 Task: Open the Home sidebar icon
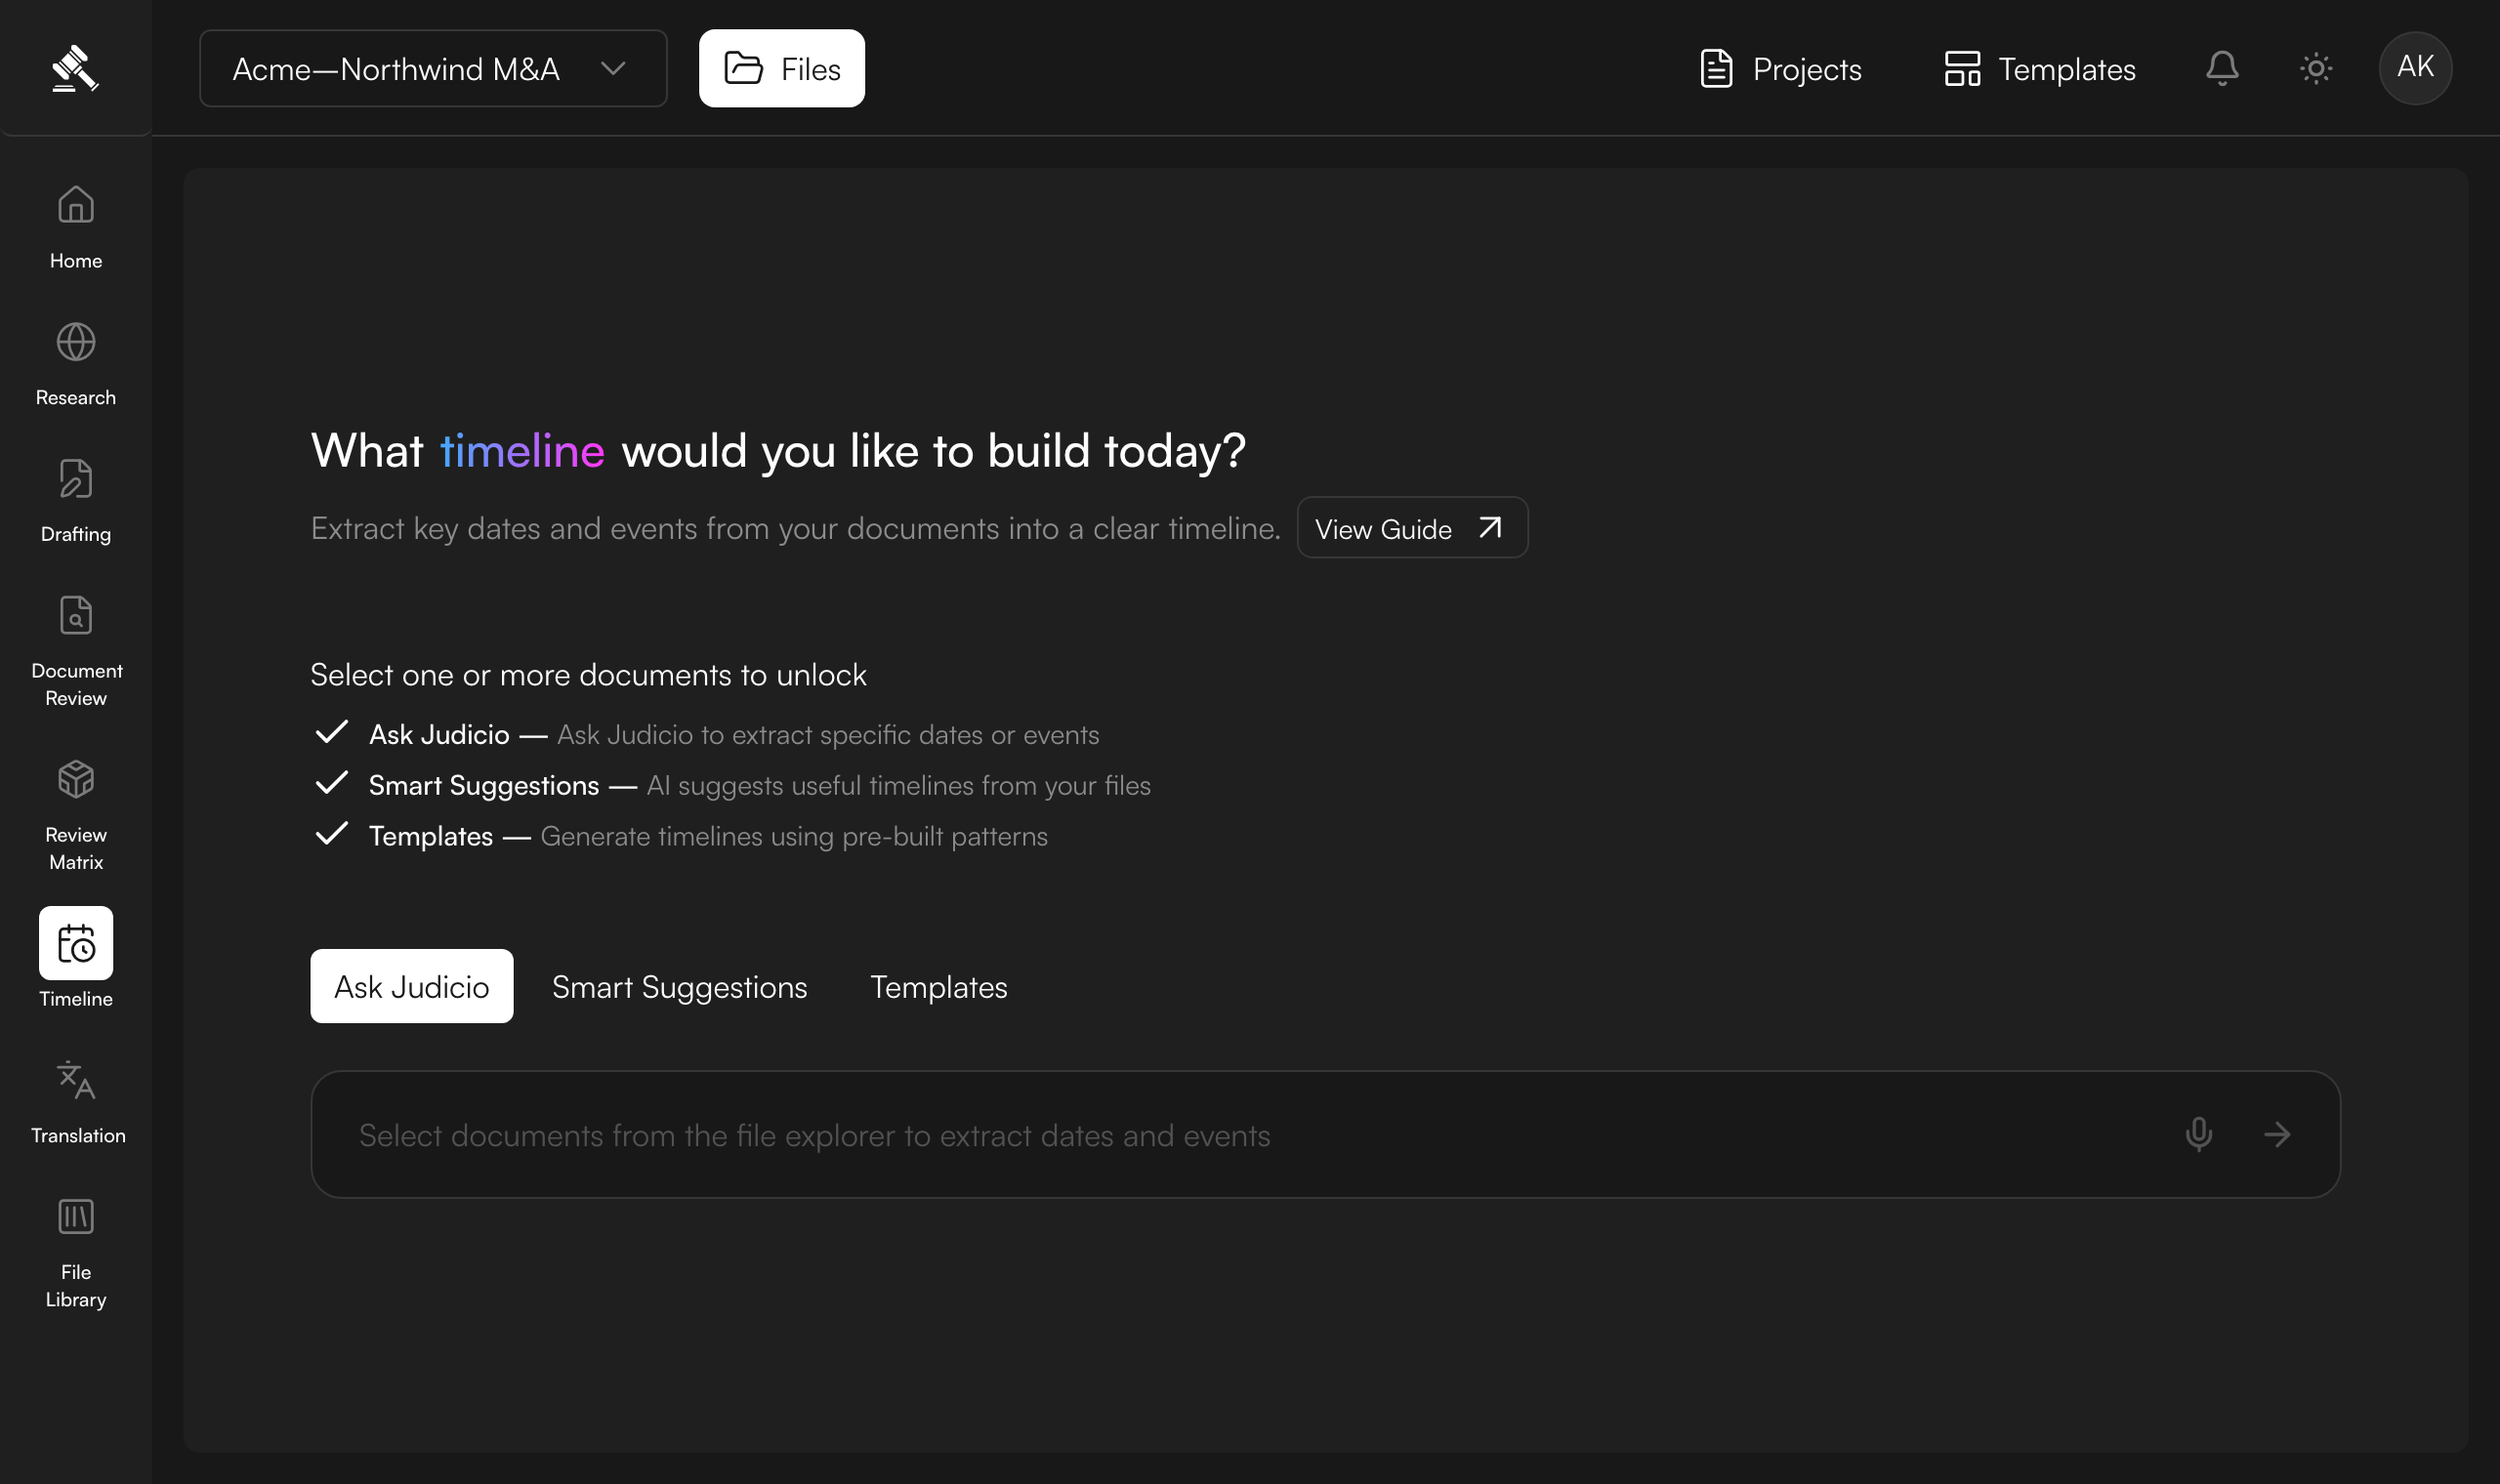[x=76, y=205]
